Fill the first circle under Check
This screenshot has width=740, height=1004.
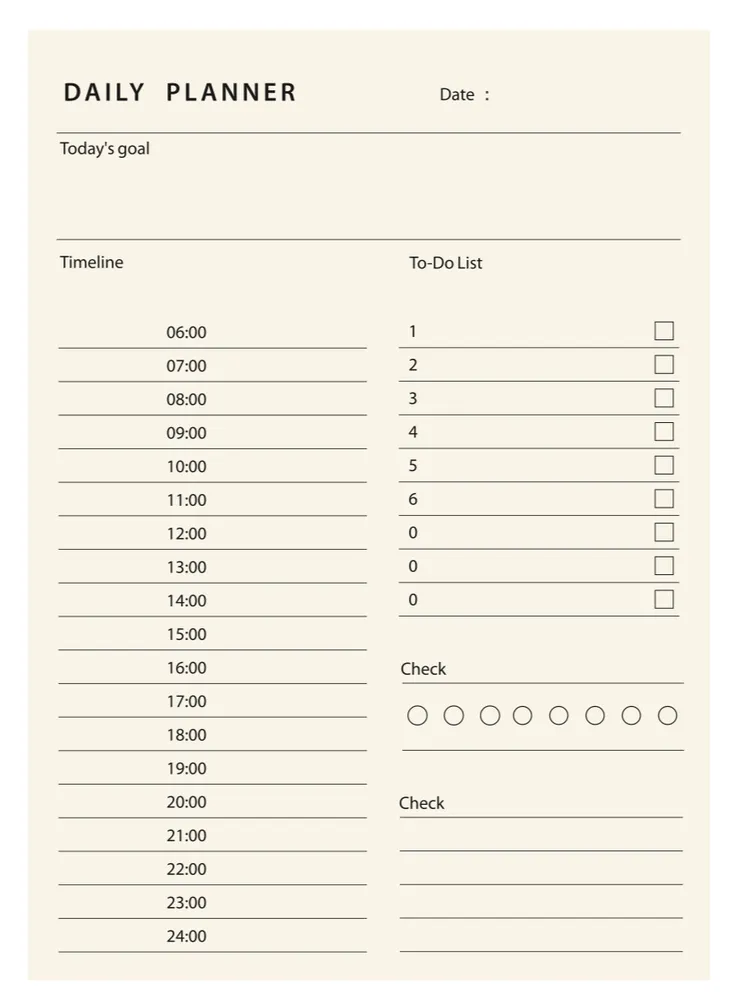pos(418,715)
